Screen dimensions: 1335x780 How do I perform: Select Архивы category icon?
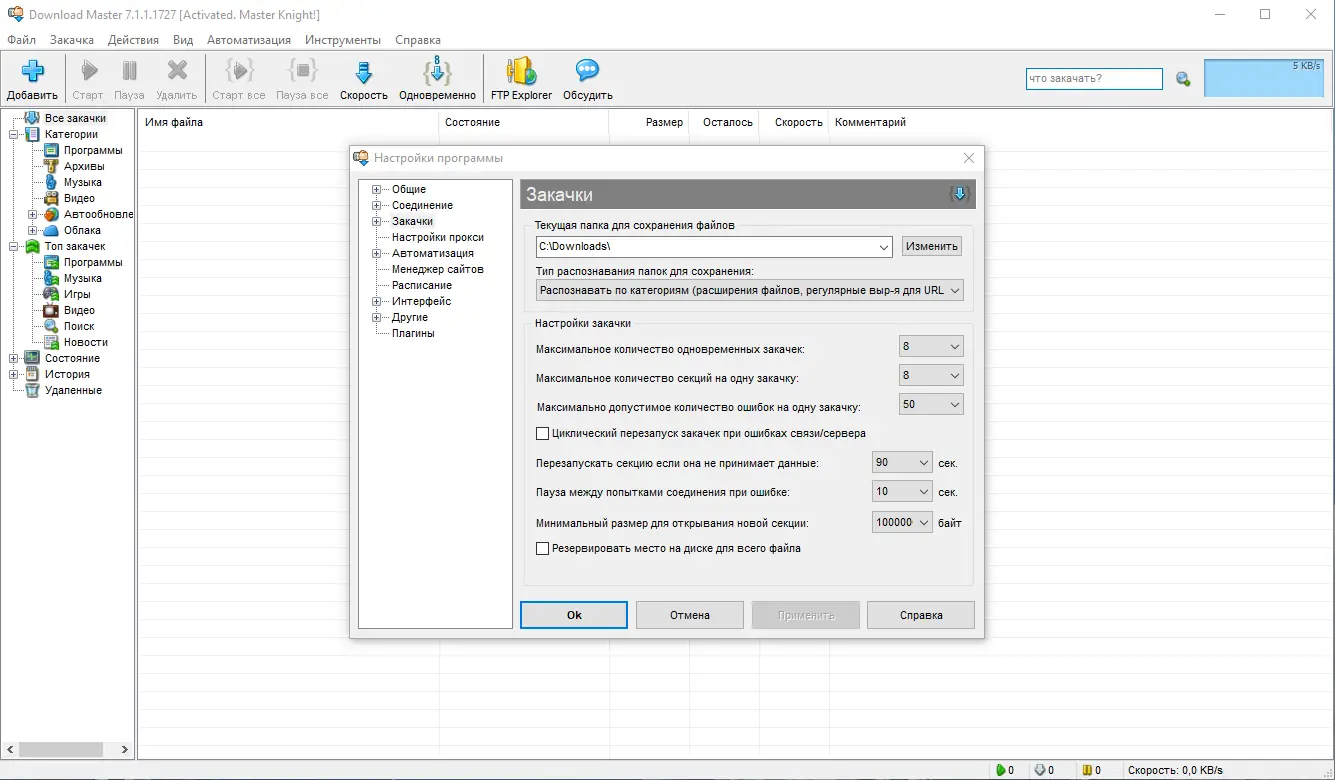52,166
